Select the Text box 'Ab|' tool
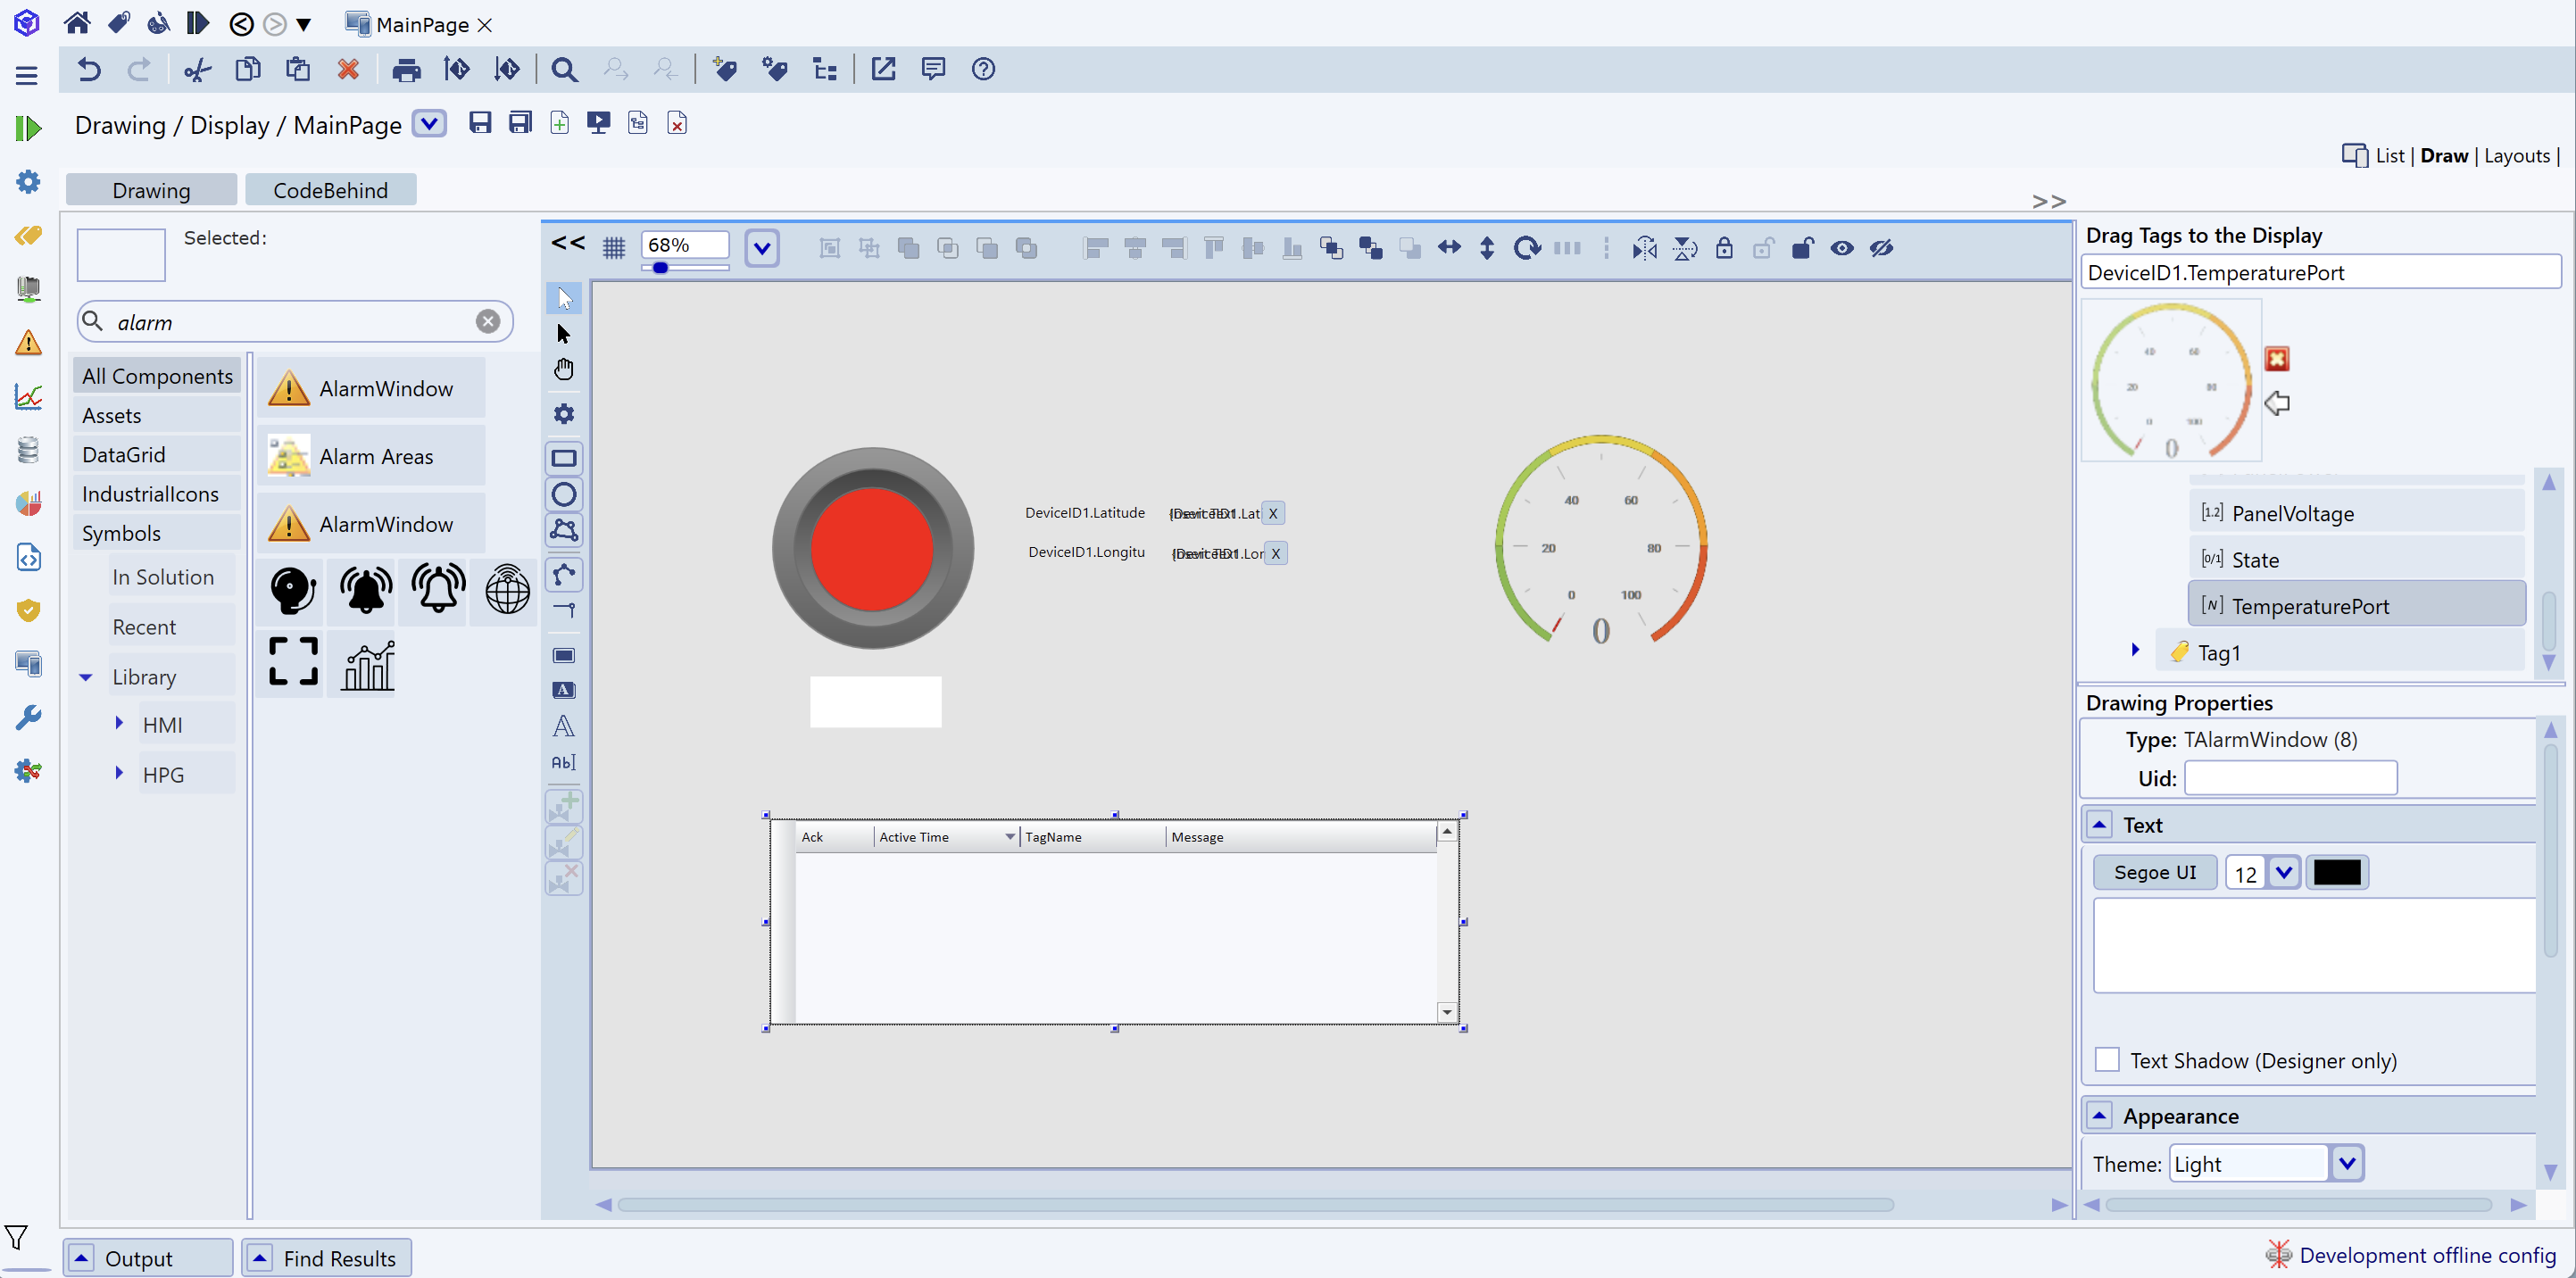Image resolution: width=2576 pixels, height=1278 pixels. [x=564, y=762]
